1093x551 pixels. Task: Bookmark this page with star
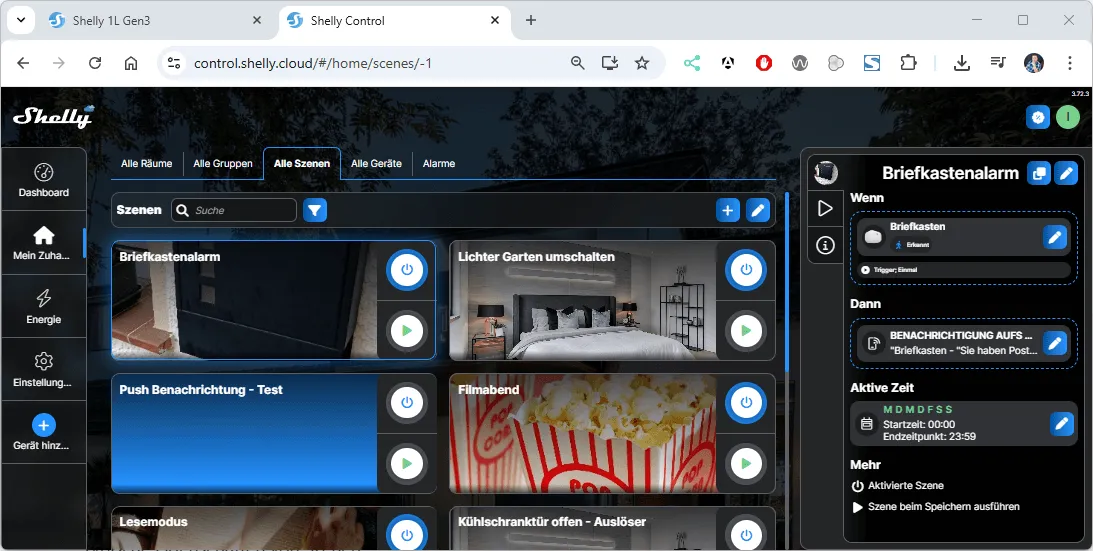click(641, 63)
